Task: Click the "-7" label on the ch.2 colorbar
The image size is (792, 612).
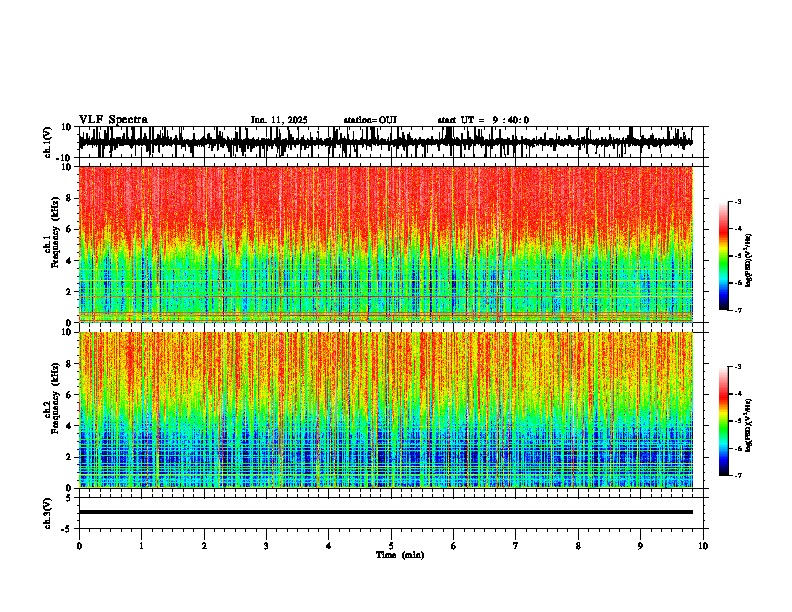Action: coord(738,476)
